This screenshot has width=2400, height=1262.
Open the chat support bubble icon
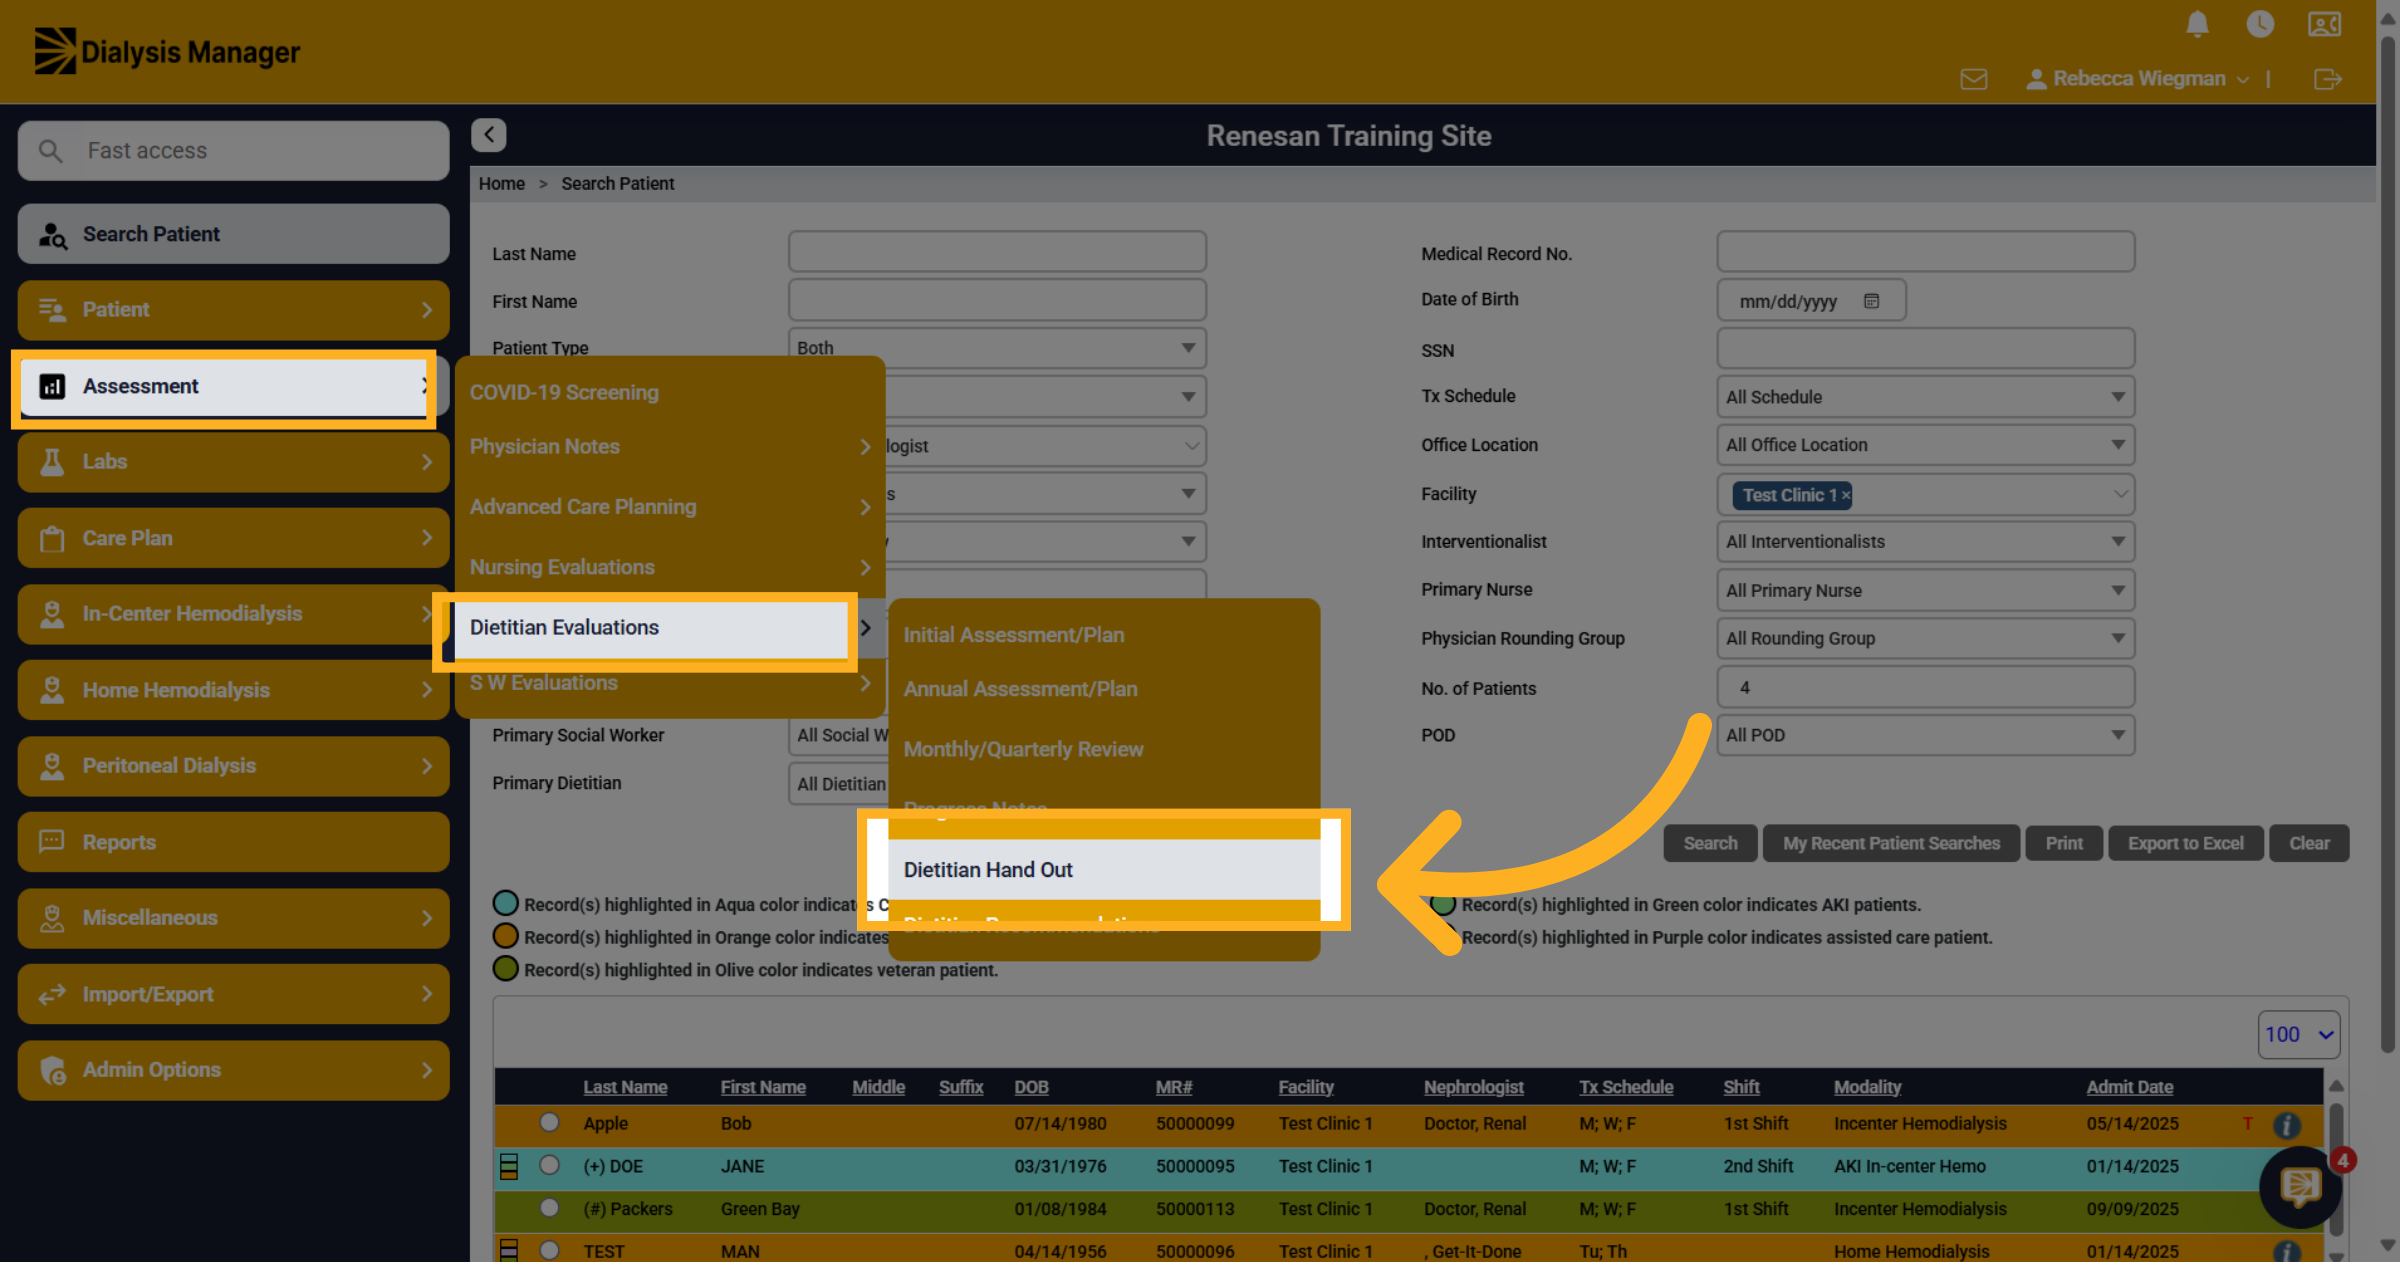2300,1187
